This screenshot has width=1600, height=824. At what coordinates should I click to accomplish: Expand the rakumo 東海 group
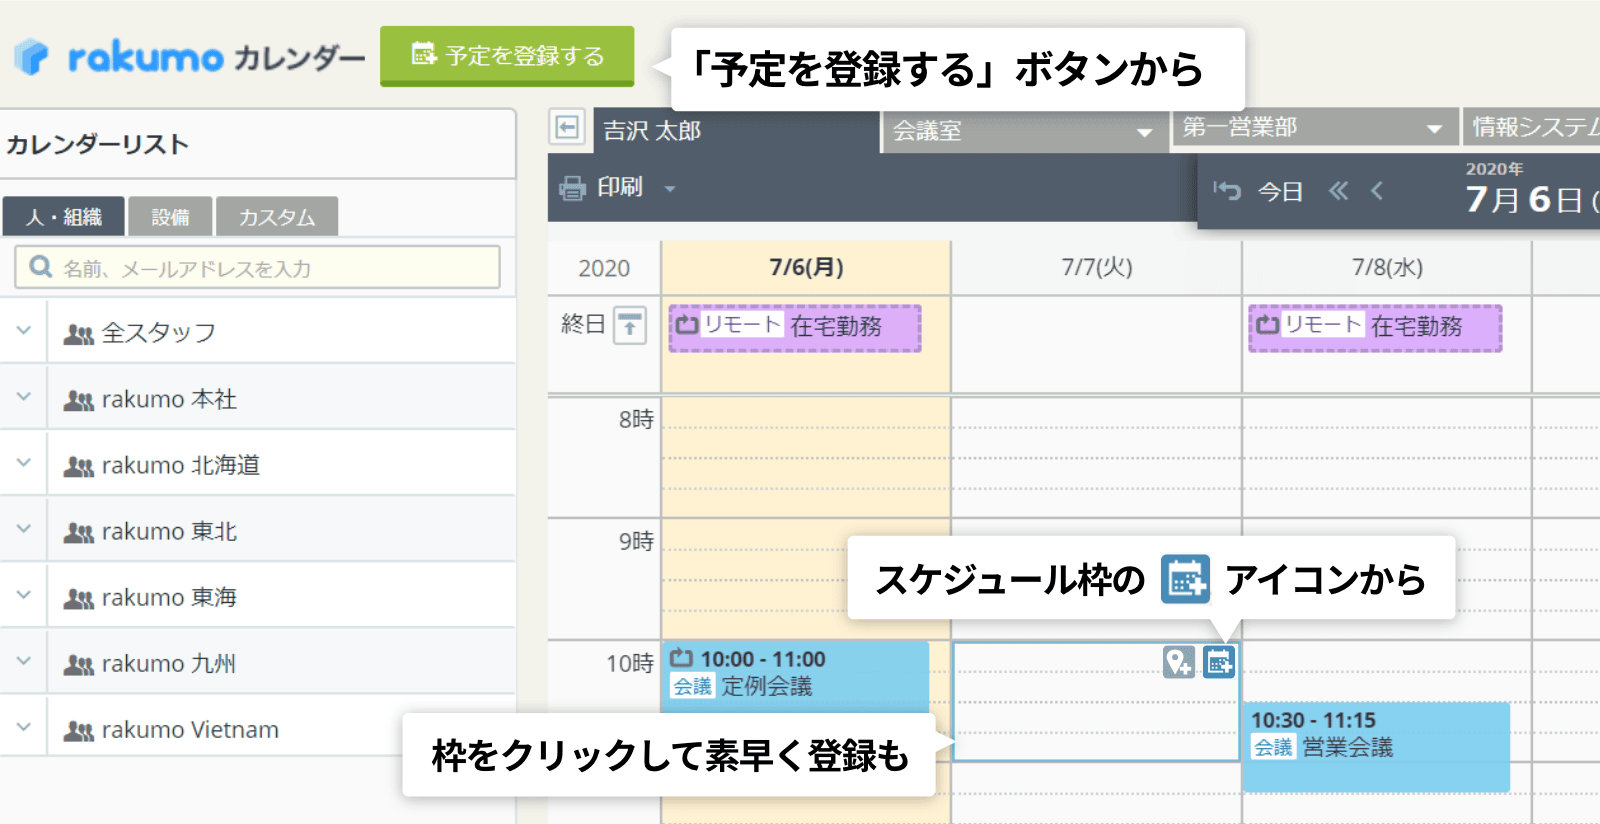pyautogui.click(x=23, y=595)
